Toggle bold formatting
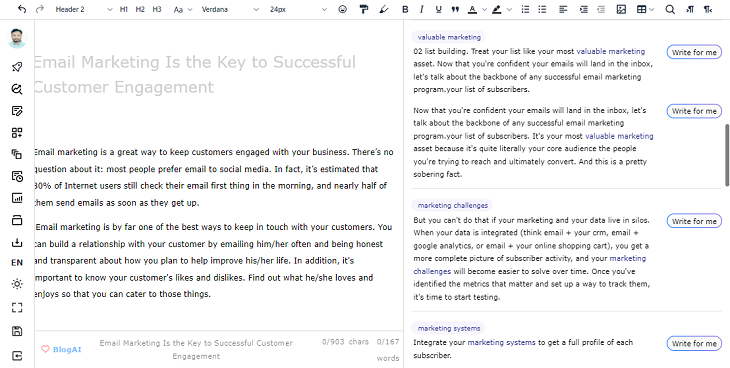Image resolution: width=730 pixels, height=368 pixels. point(405,9)
